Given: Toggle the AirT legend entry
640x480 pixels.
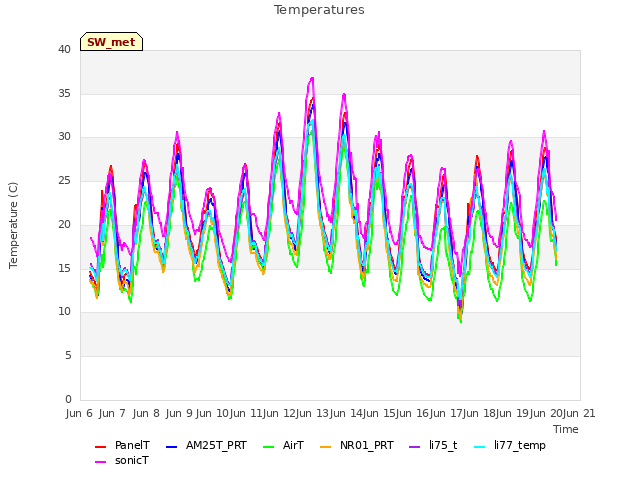Looking at the screenshot, I should (284, 445).
